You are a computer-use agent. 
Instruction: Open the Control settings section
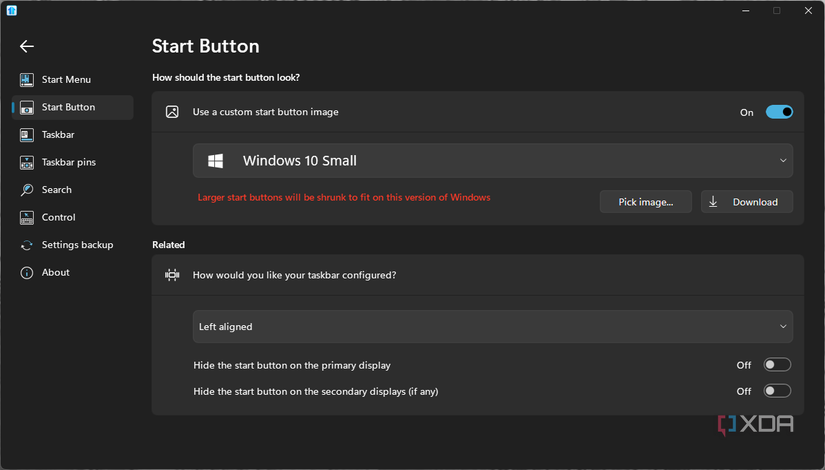coord(73,217)
